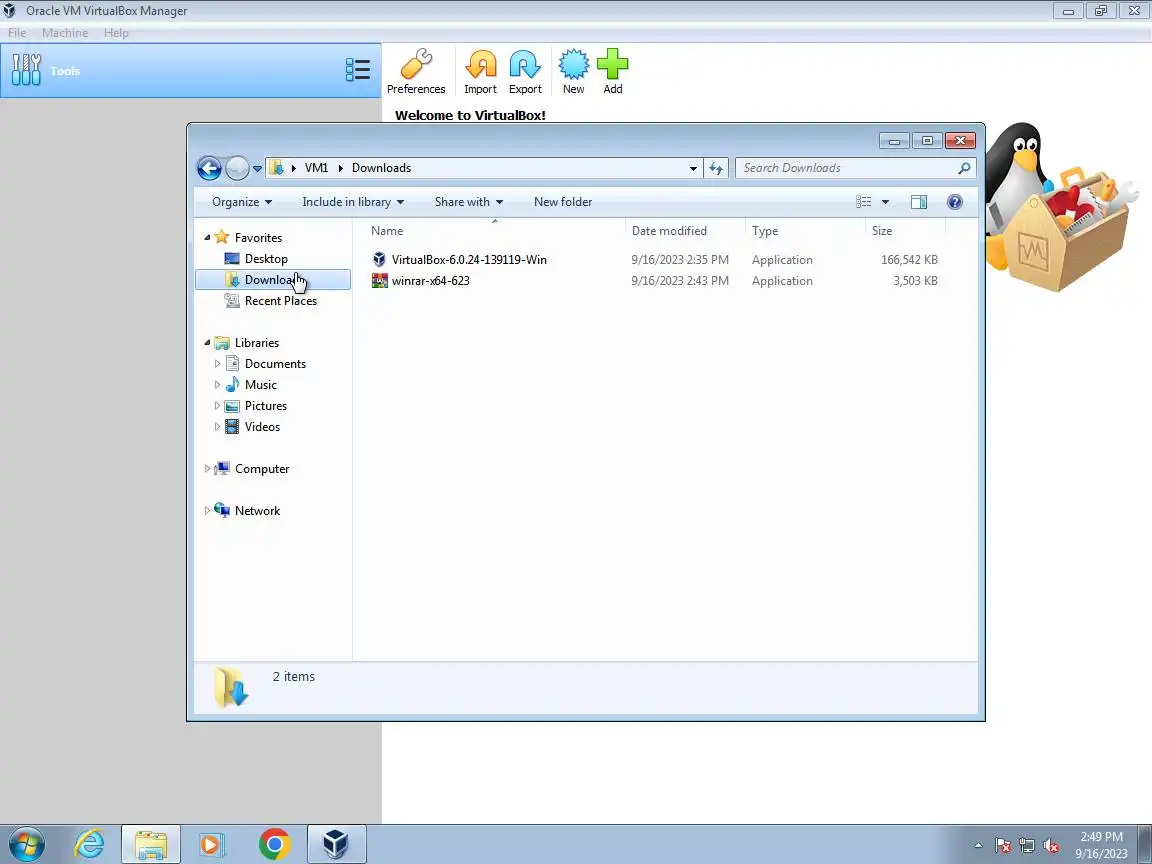Create a New folder
This screenshot has height=864, width=1152.
[563, 202]
